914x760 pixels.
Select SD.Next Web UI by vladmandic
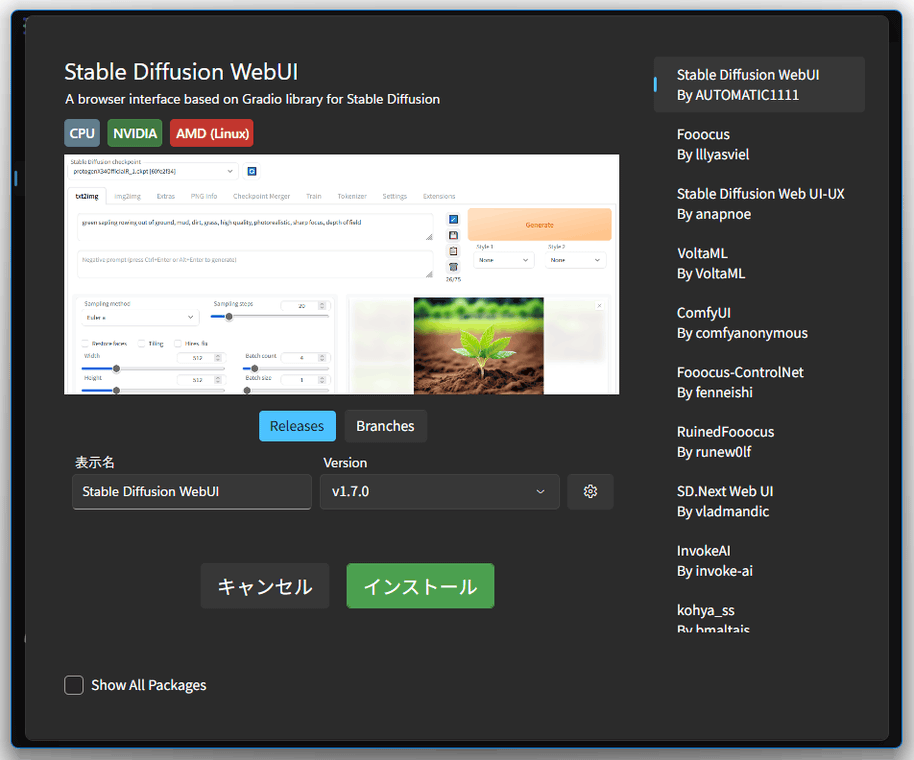coord(759,501)
